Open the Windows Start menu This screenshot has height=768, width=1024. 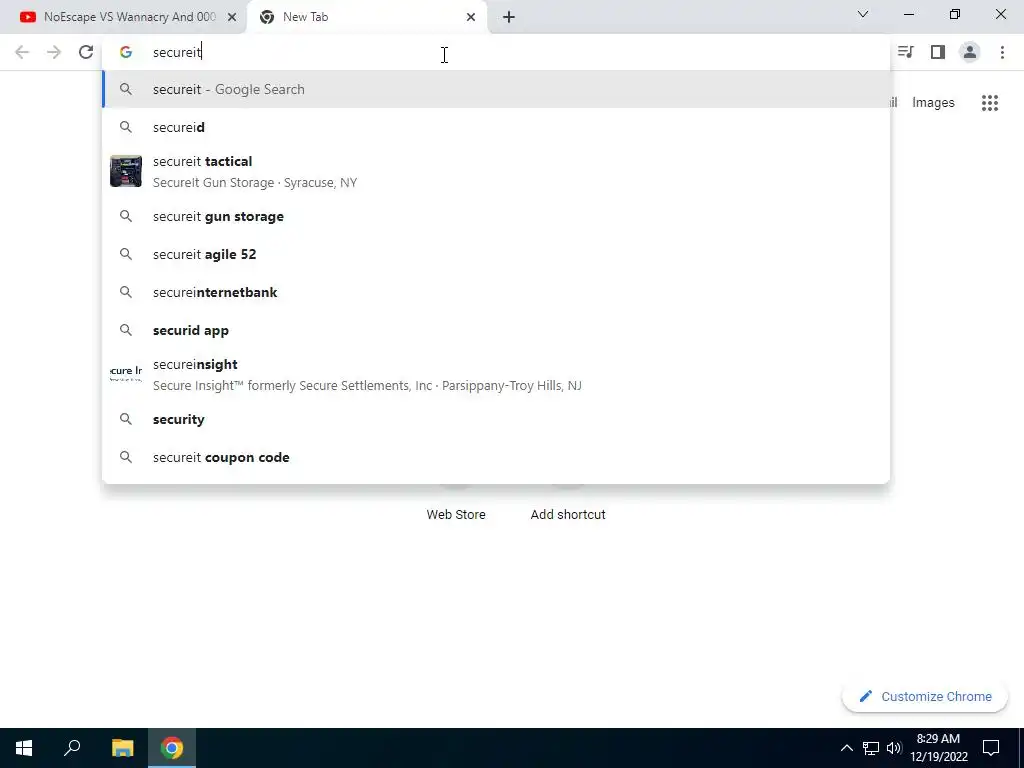[x=24, y=748]
